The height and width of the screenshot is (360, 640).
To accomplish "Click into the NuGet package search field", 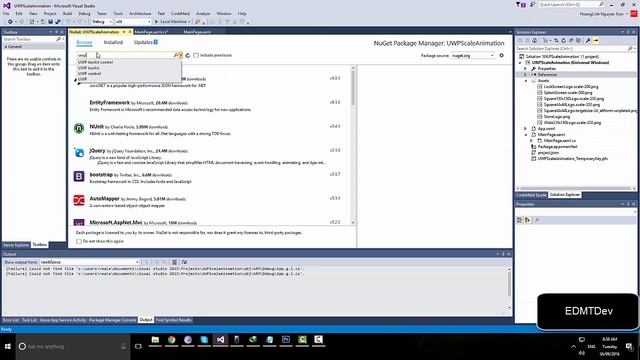I will pyautogui.click(x=125, y=55).
